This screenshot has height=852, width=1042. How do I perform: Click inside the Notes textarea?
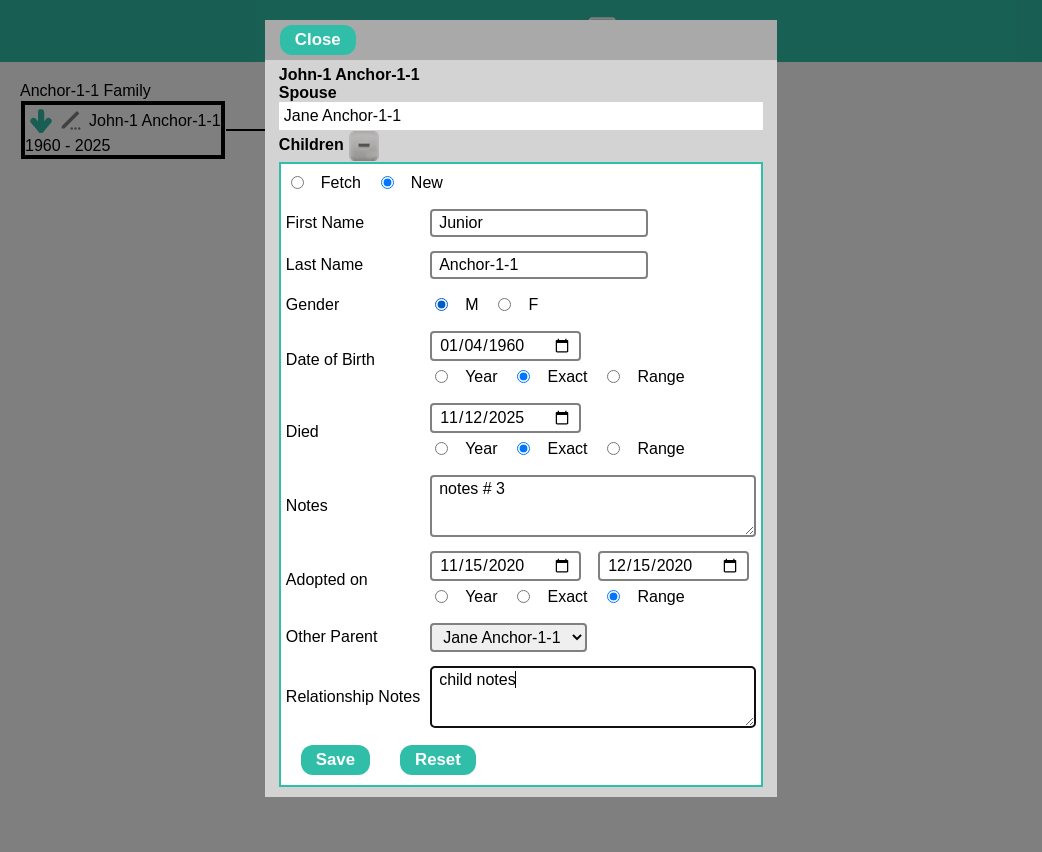[592, 506]
